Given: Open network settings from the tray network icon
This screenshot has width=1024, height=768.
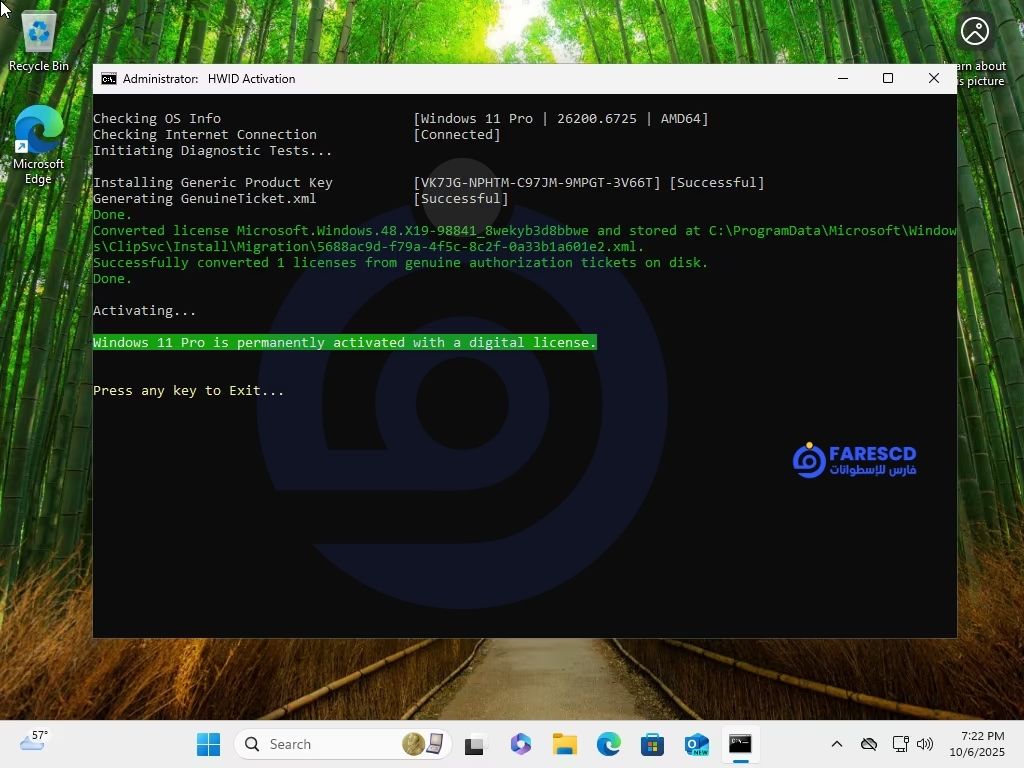Looking at the screenshot, I should click(899, 744).
